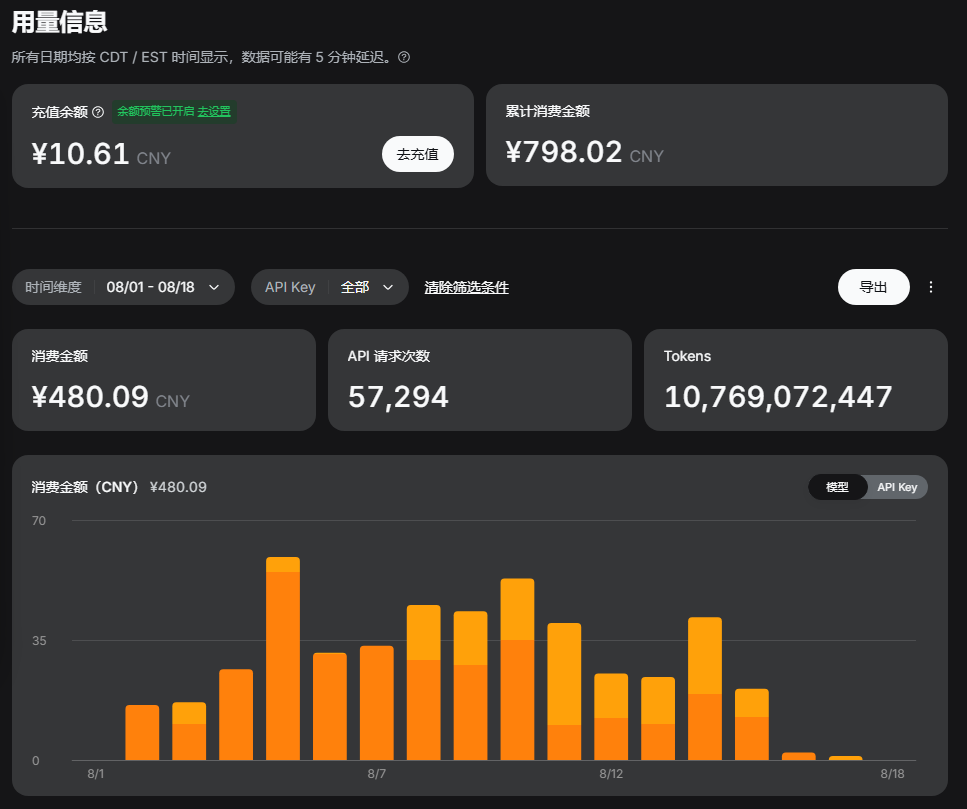Screen dimensions: 967x809
Task: Click the Tokens card label
Action: coord(687,356)
